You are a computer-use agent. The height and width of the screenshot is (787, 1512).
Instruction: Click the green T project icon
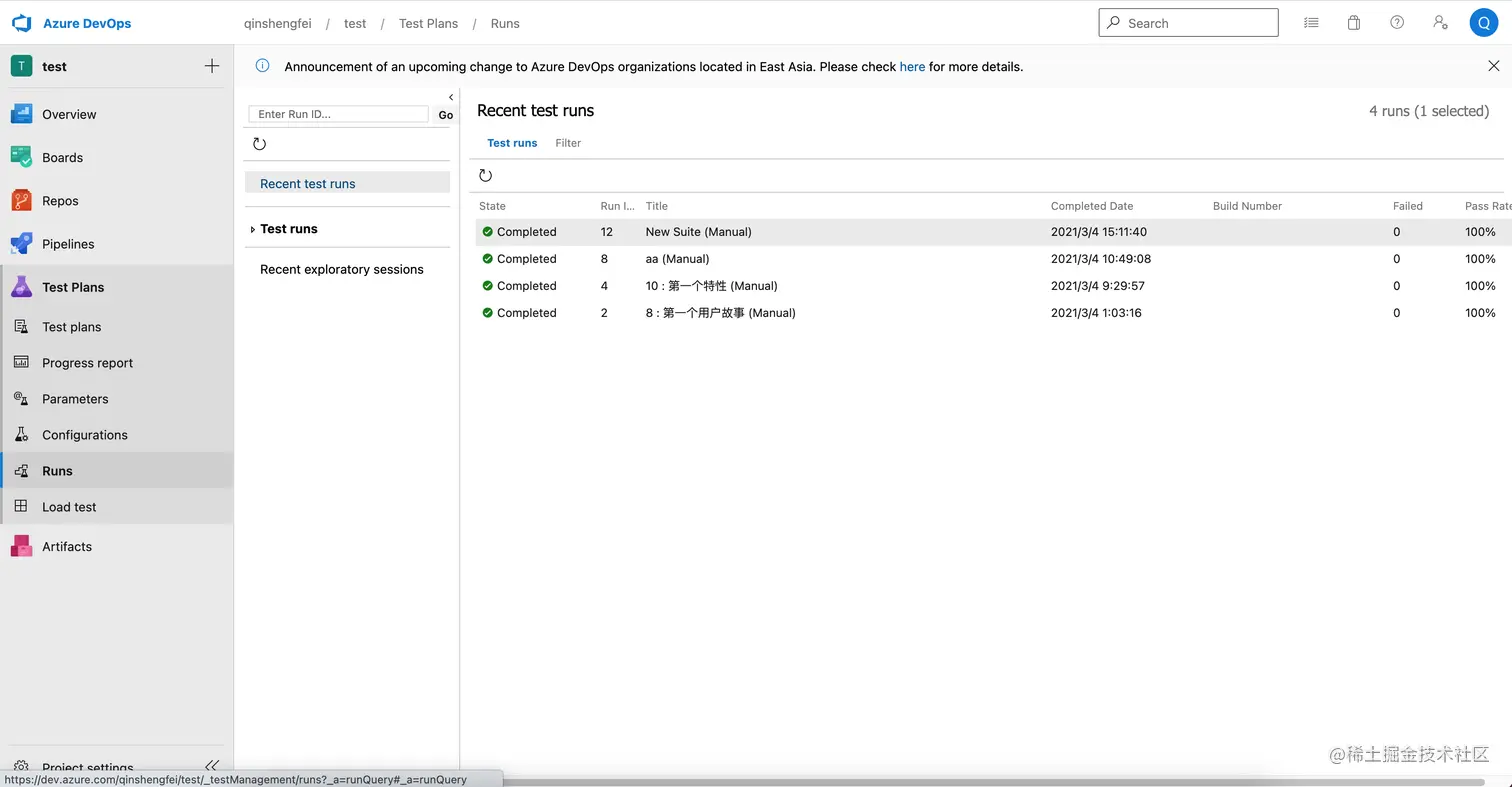(22, 66)
